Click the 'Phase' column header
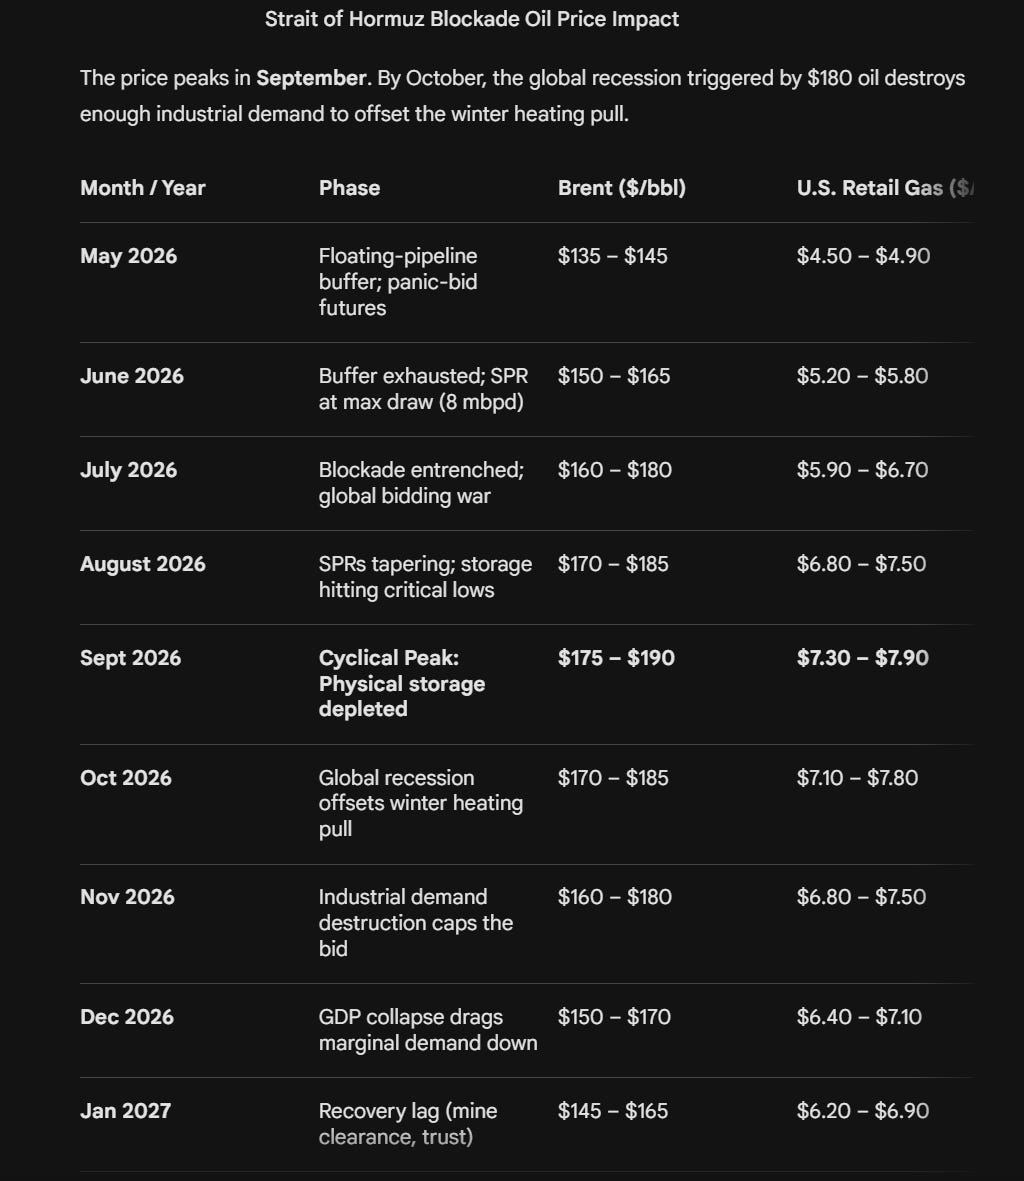Screen dimensions: 1024x1181 (349, 188)
